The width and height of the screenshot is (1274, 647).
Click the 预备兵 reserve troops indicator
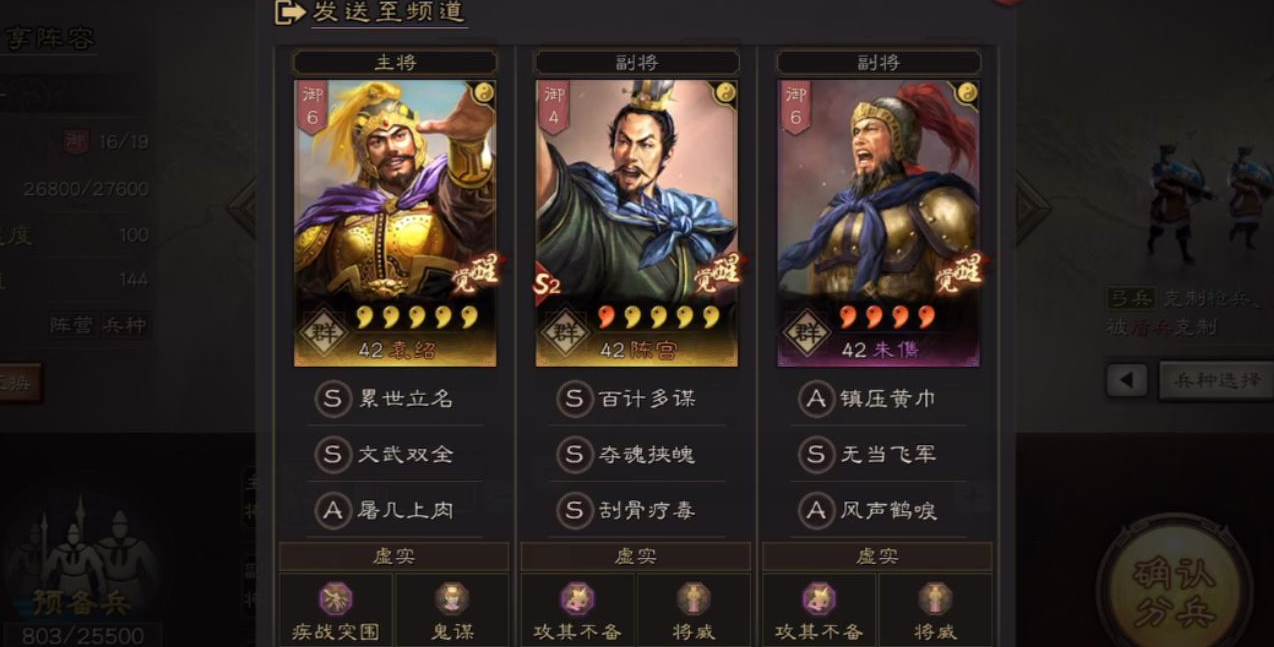click(x=82, y=602)
